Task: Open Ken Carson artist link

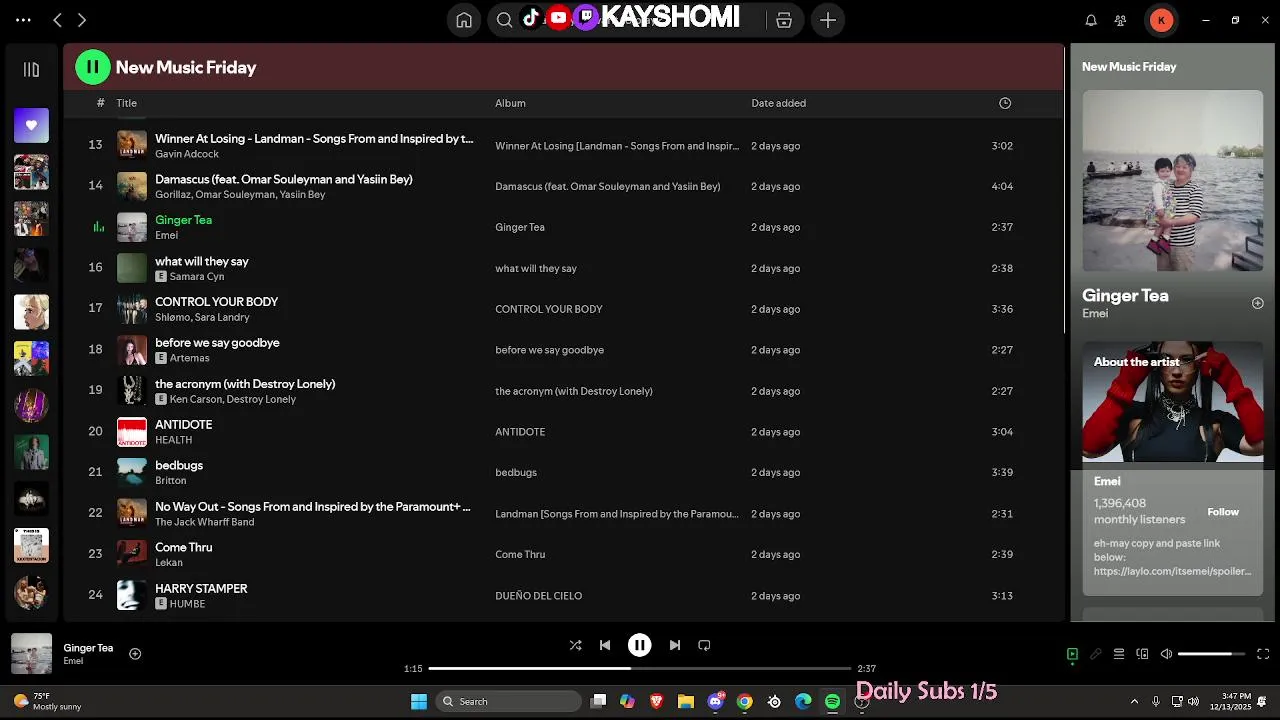Action: coord(196,399)
